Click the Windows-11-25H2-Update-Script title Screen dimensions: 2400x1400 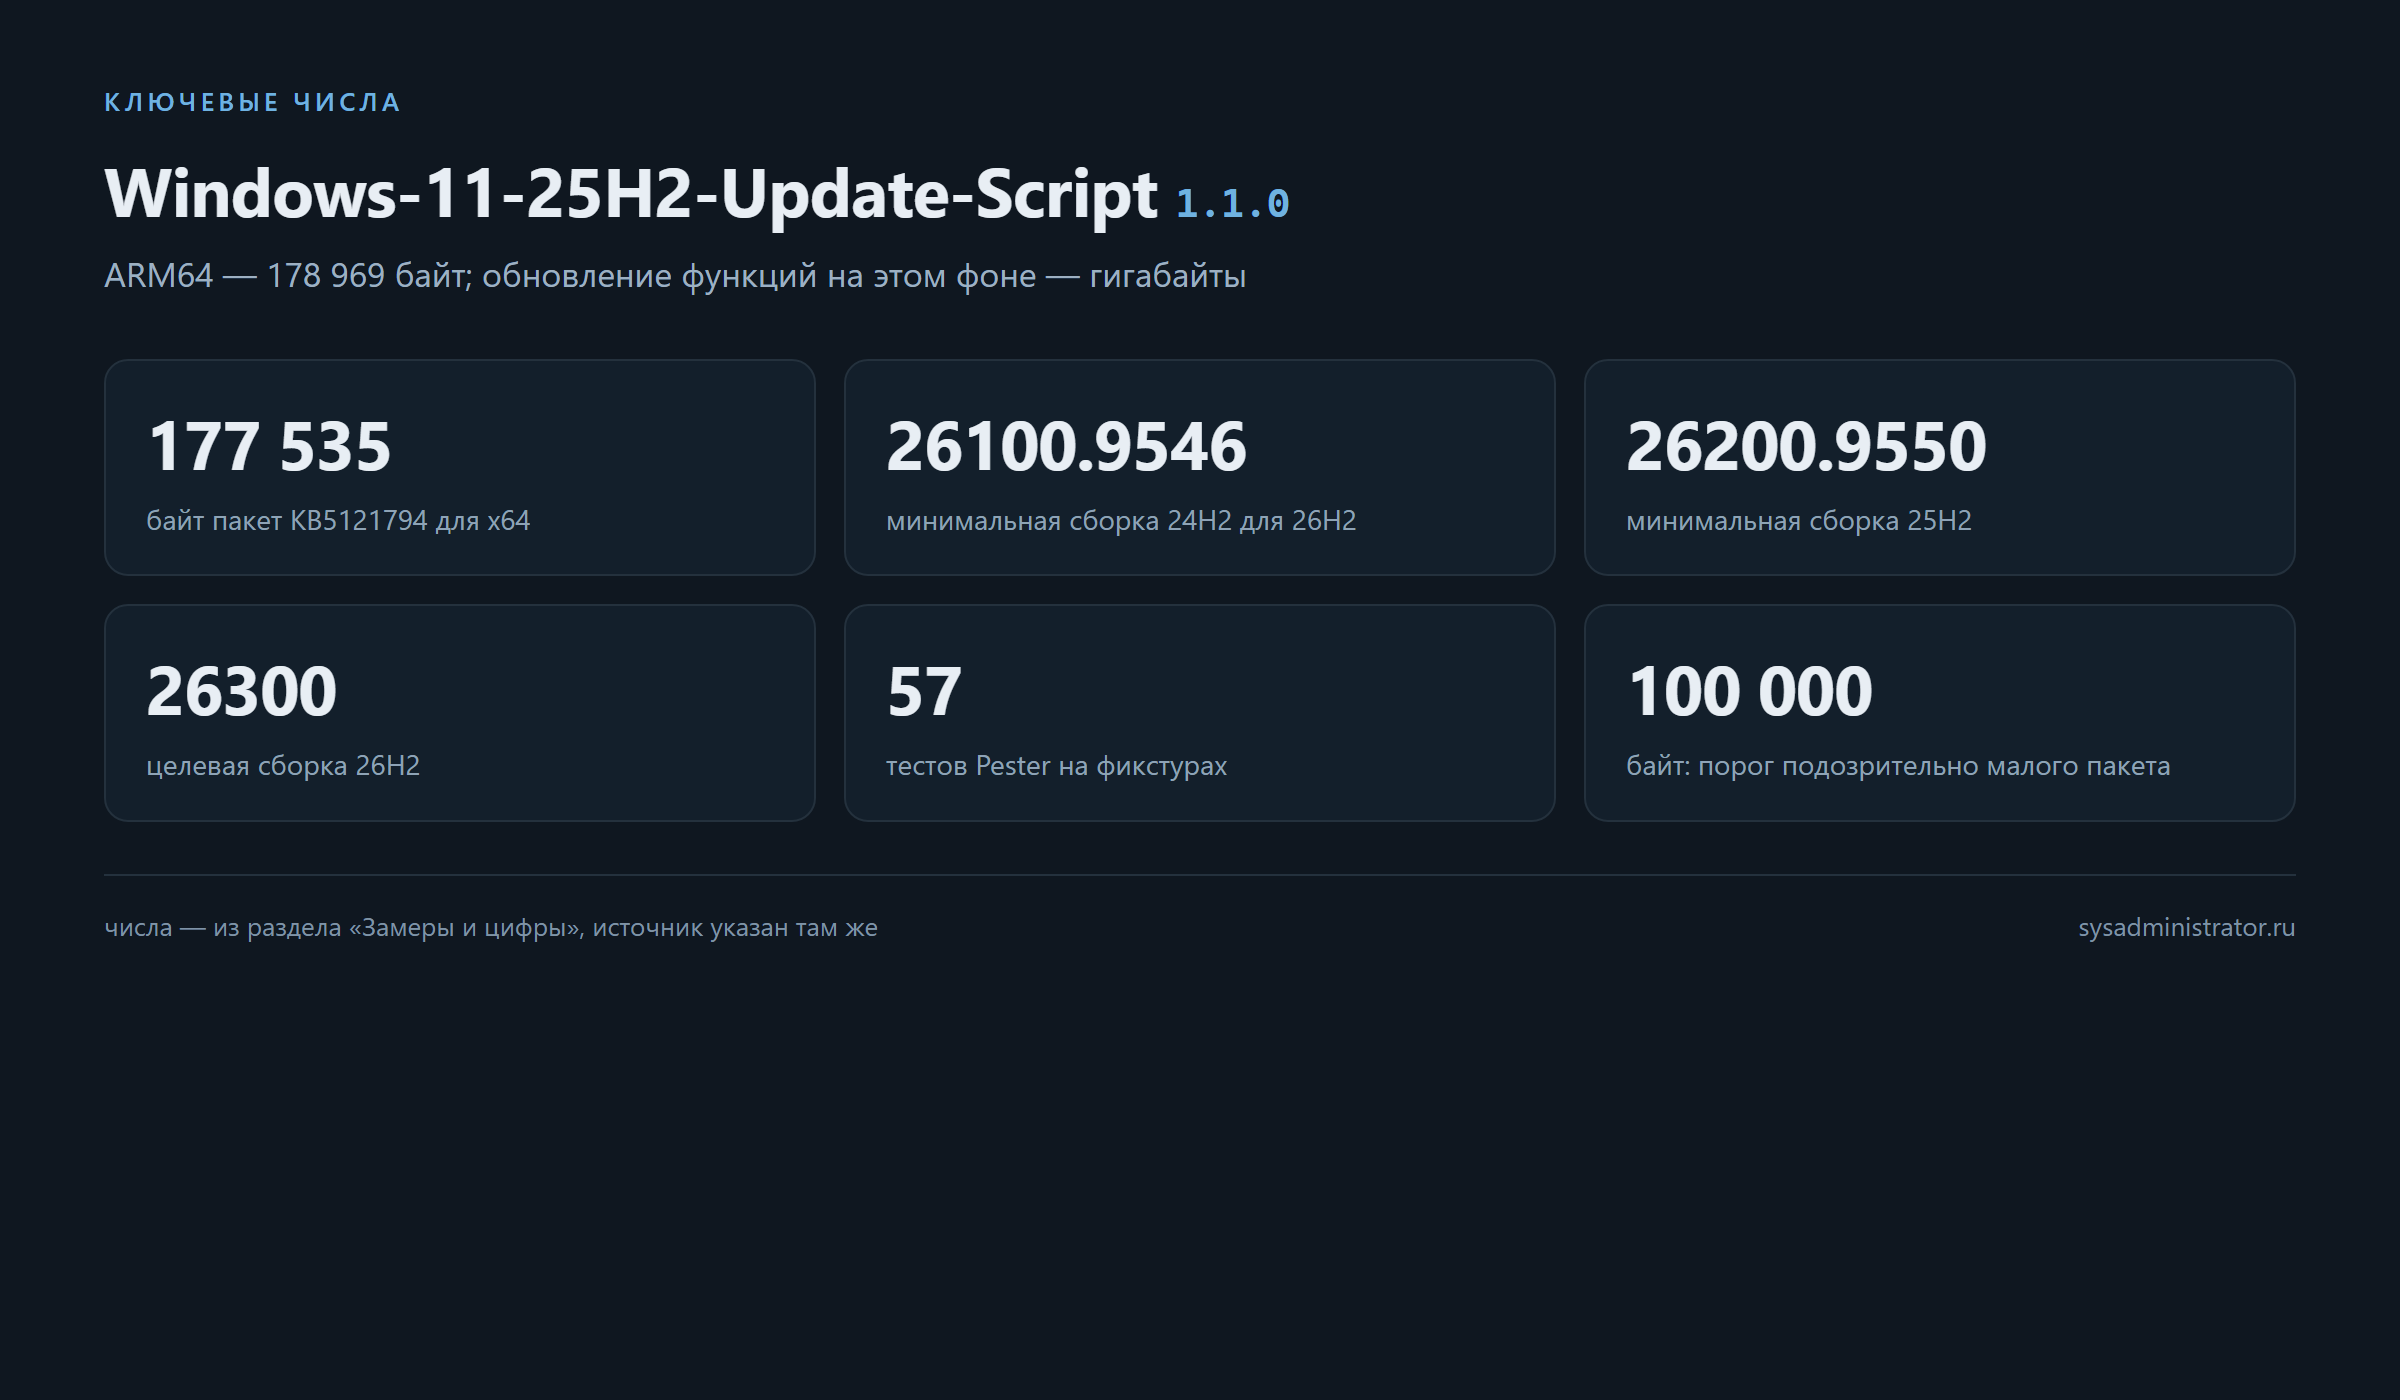tap(631, 194)
